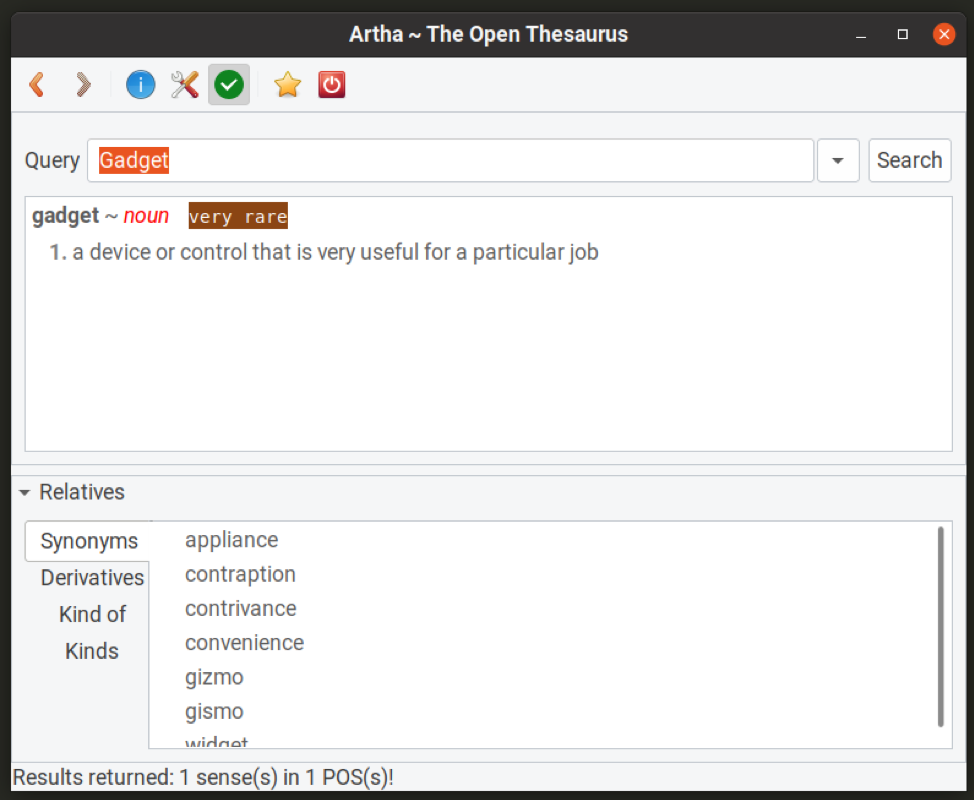Click the synonym 'gizmo' in list
The image size is (974, 800).
point(214,677)
